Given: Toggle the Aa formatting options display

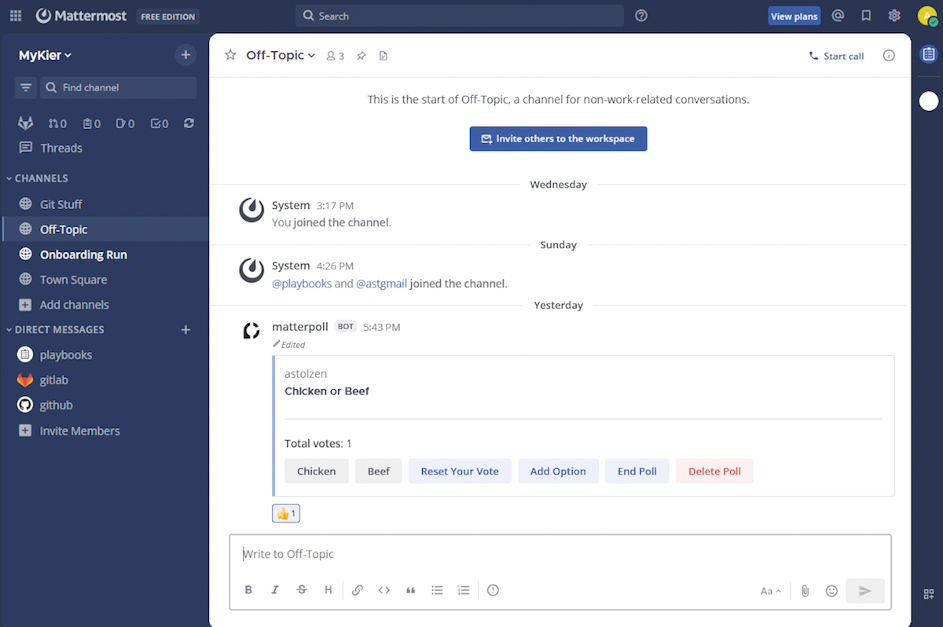Looking at the screenshot, I should [x=770, y=591].
